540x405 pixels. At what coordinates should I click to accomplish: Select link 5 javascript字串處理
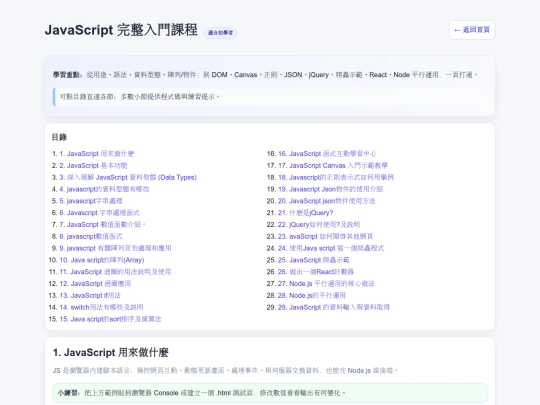click(91, 201)
